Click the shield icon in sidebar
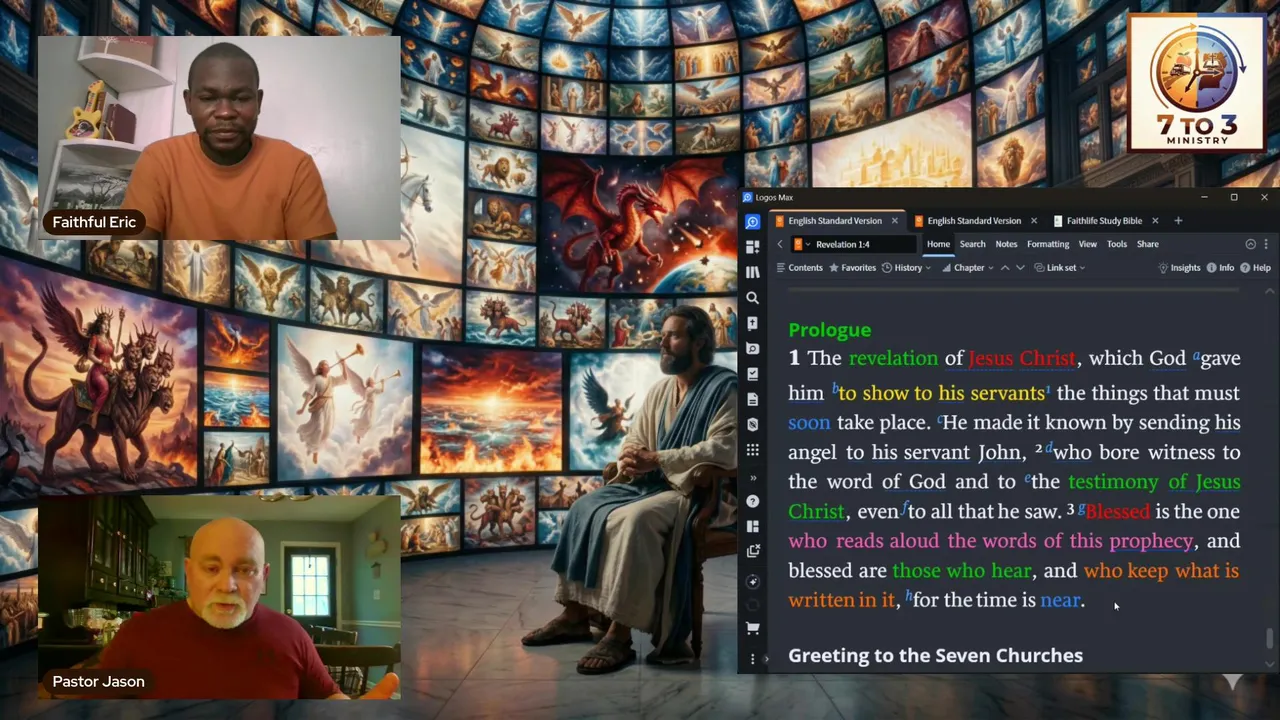Screen dimensions: 1280x720 (753, 425)
